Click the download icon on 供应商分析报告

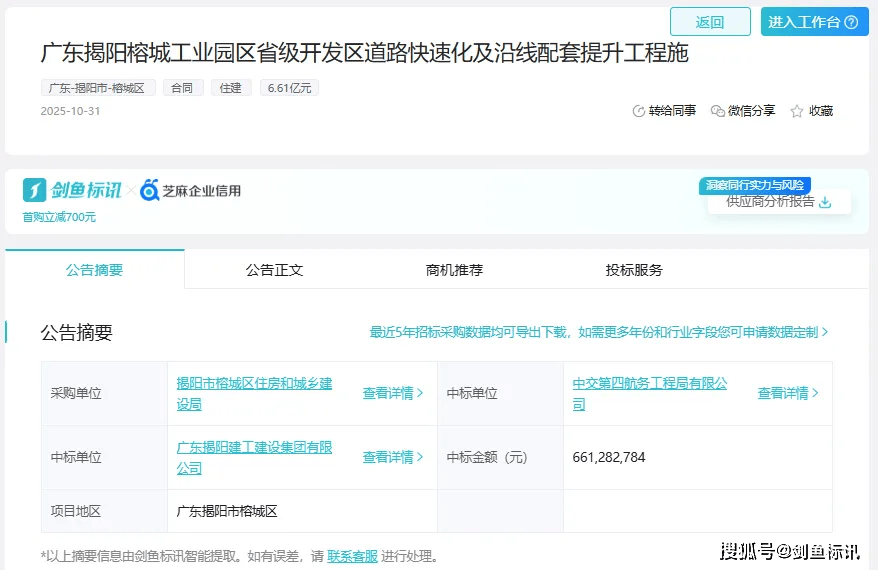(825, 202)
